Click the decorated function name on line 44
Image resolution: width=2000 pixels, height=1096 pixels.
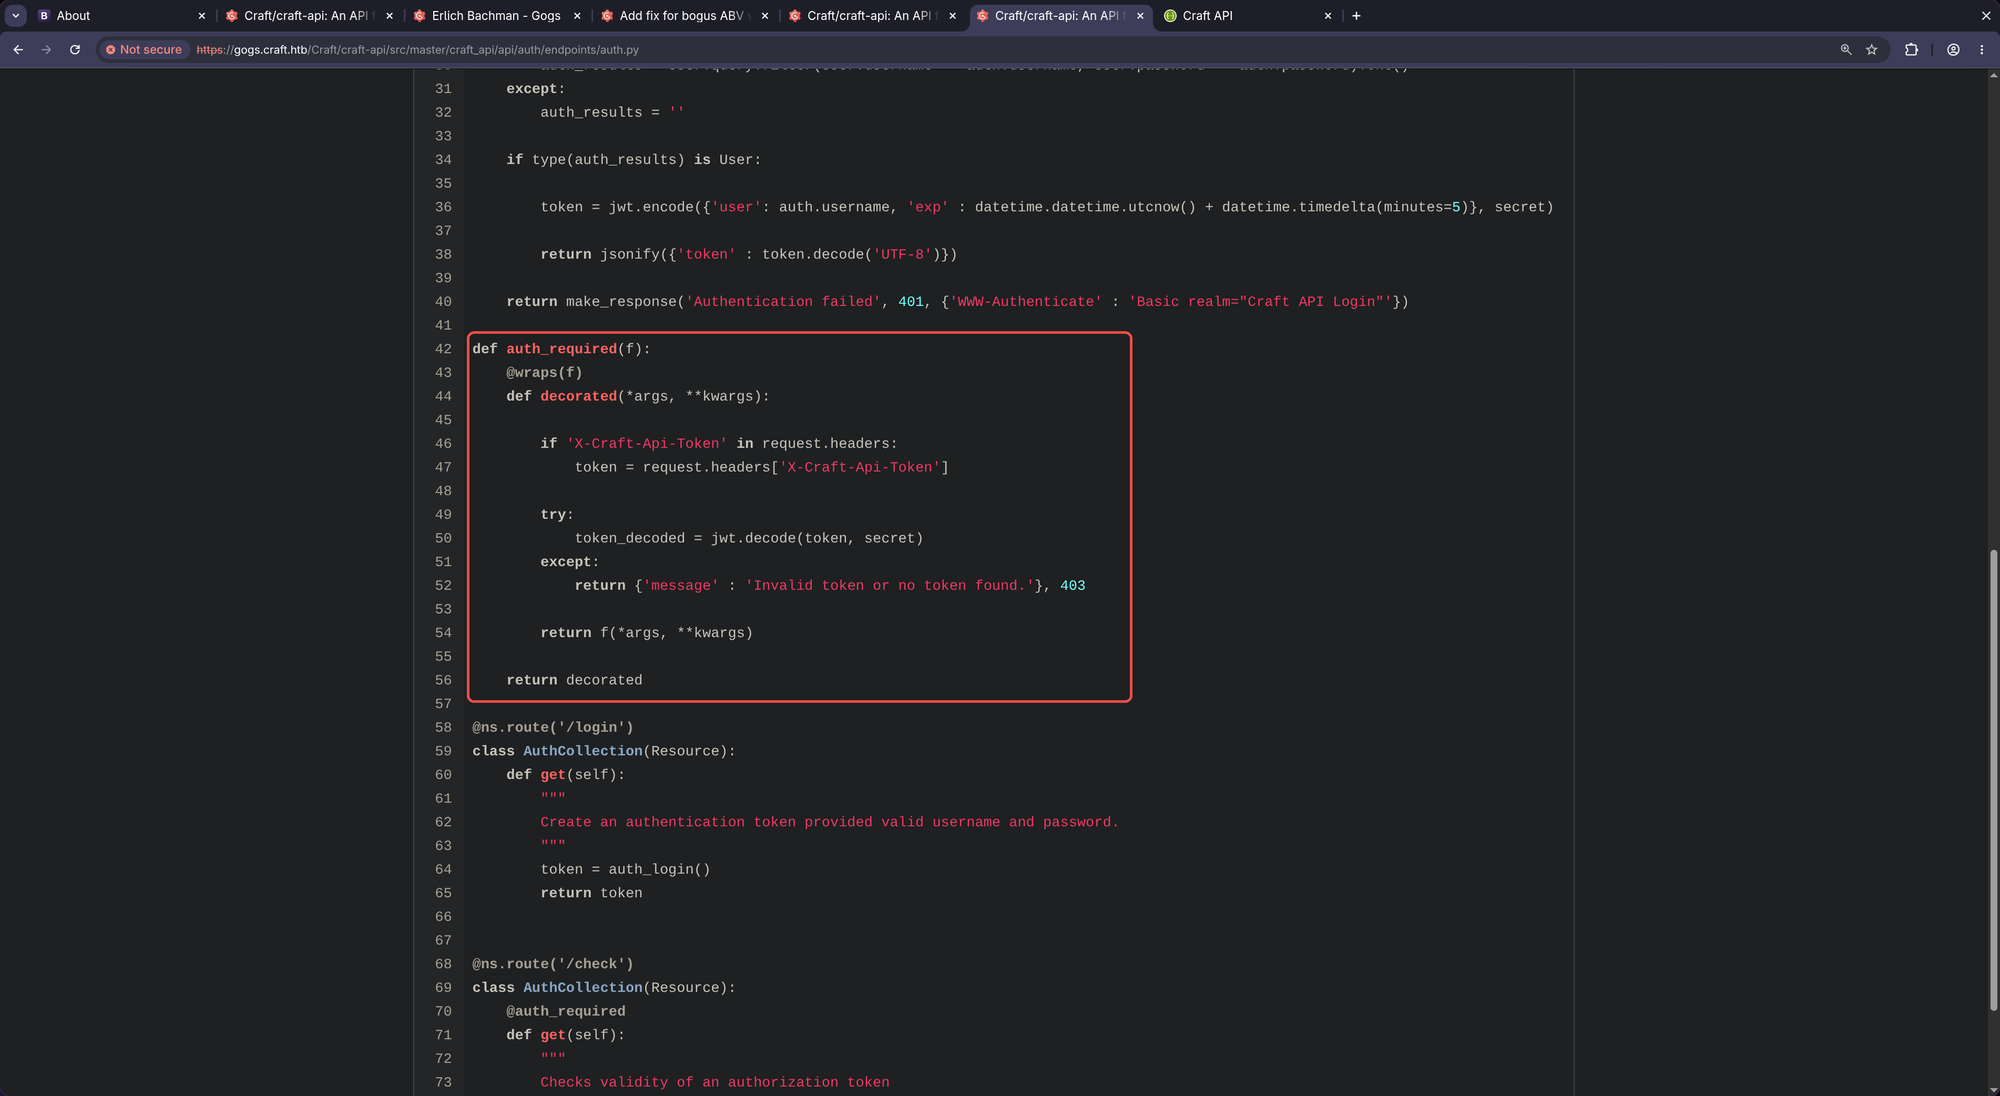pos(578,396)
